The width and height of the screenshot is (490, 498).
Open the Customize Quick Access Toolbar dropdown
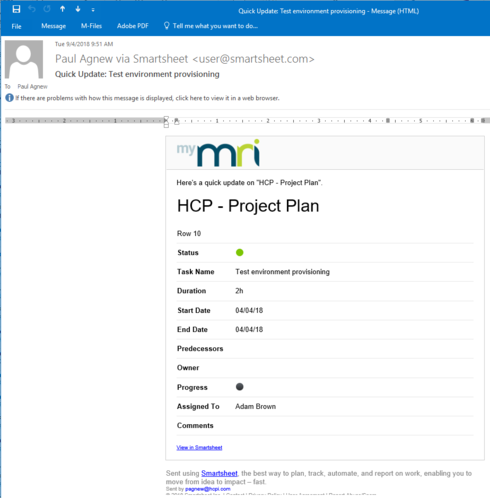(93, 10)
